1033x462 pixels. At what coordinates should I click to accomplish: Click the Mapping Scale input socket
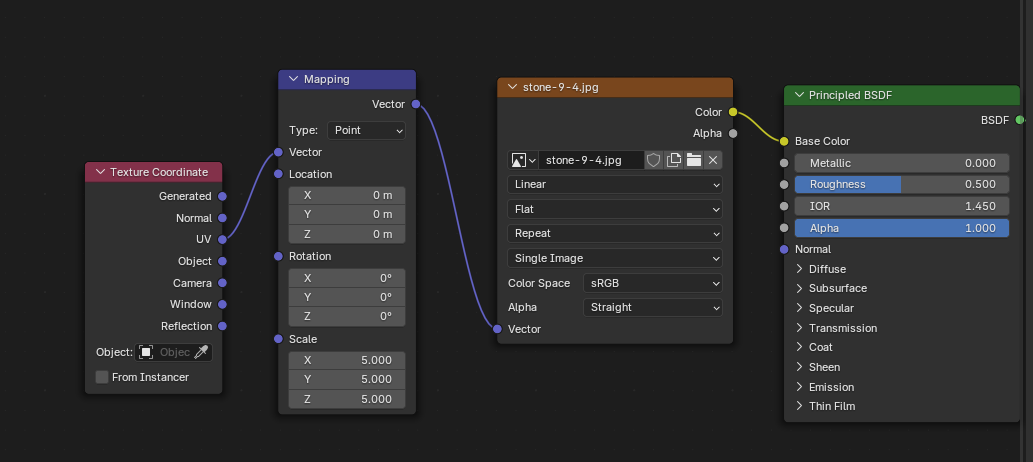coord(278,339)
